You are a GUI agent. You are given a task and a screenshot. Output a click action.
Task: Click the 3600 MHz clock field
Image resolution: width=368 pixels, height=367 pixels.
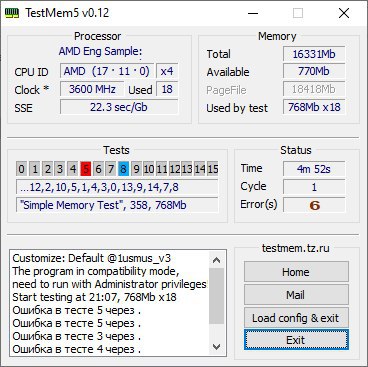pyautogui.click(x=92, y=89)
